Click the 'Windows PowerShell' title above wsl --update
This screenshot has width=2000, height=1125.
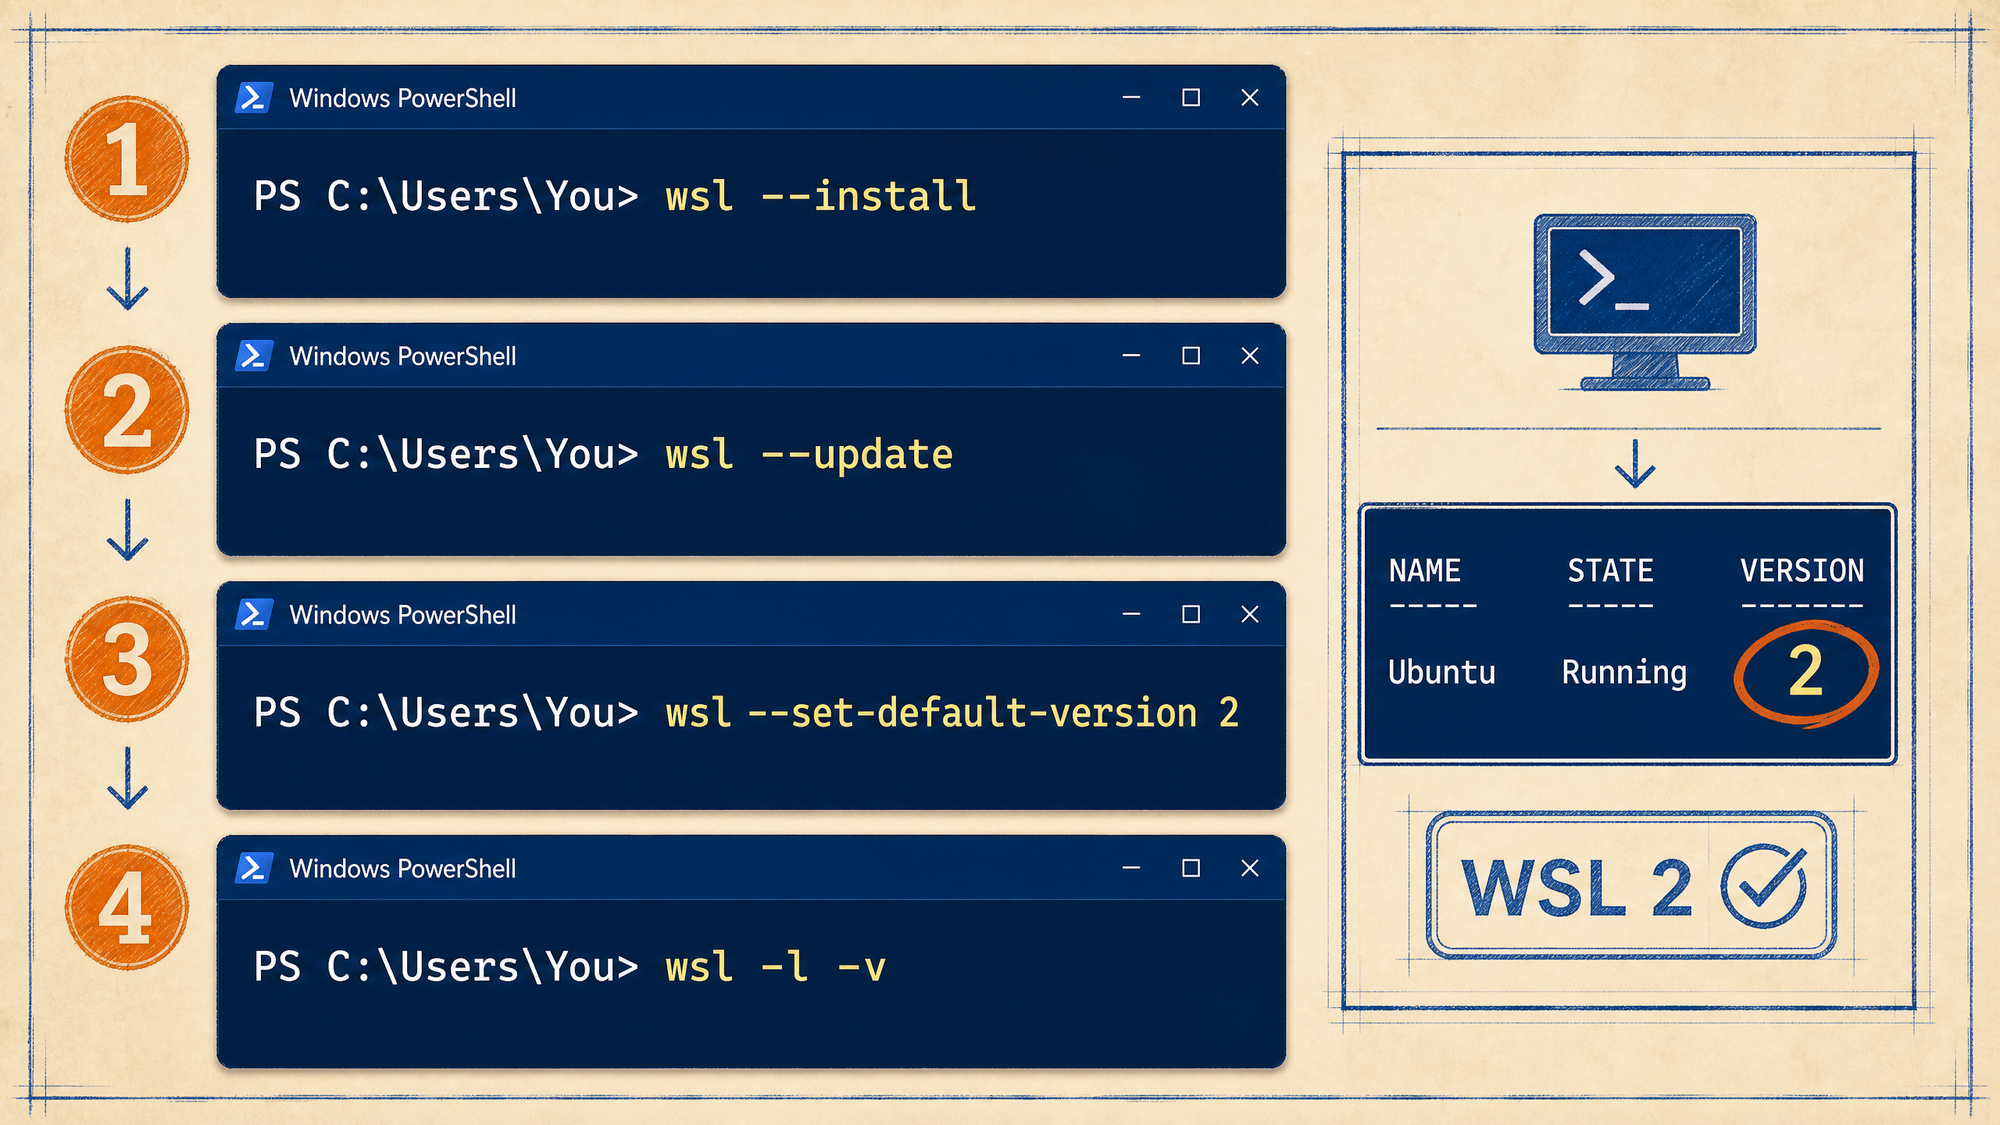click(403, 356)
